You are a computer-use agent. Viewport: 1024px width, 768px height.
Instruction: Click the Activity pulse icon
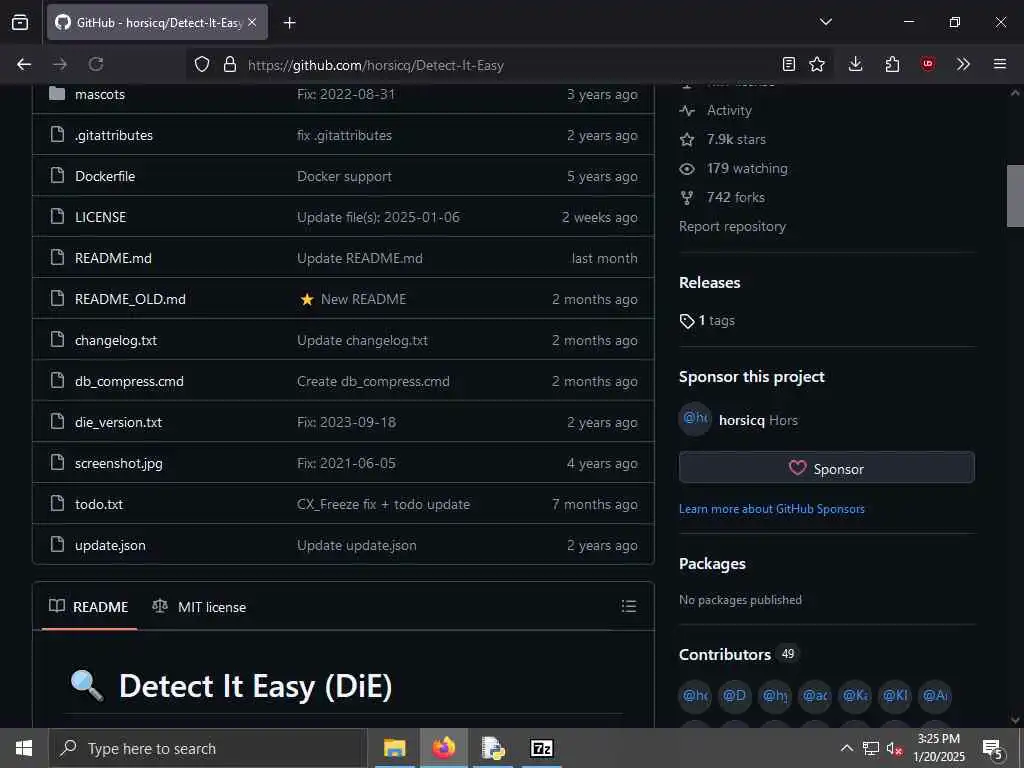click(x=686, y=110)
